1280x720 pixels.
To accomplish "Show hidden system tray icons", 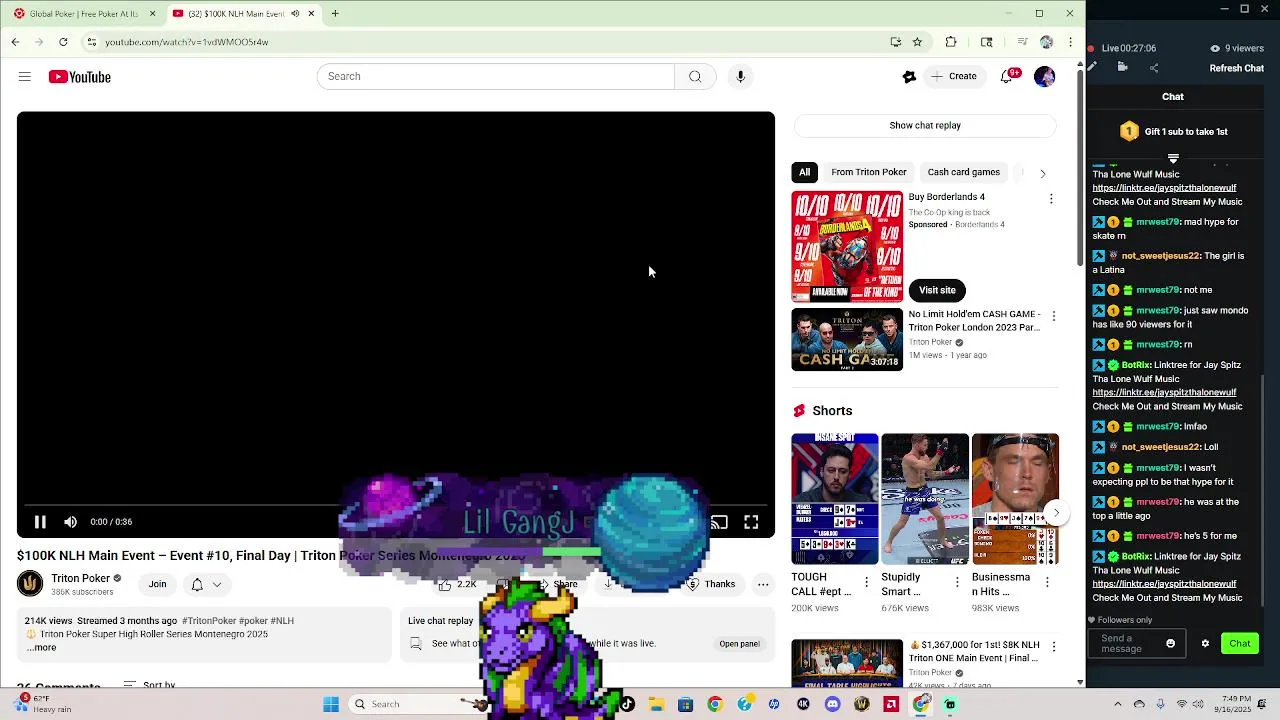I will [1118, 704].
